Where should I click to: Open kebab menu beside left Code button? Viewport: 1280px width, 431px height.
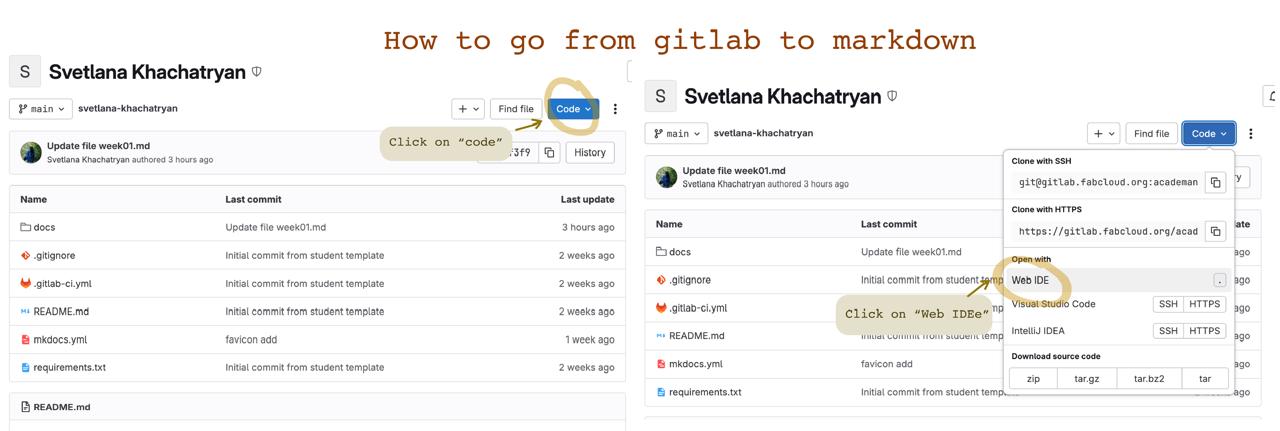[x=615, y=109]
